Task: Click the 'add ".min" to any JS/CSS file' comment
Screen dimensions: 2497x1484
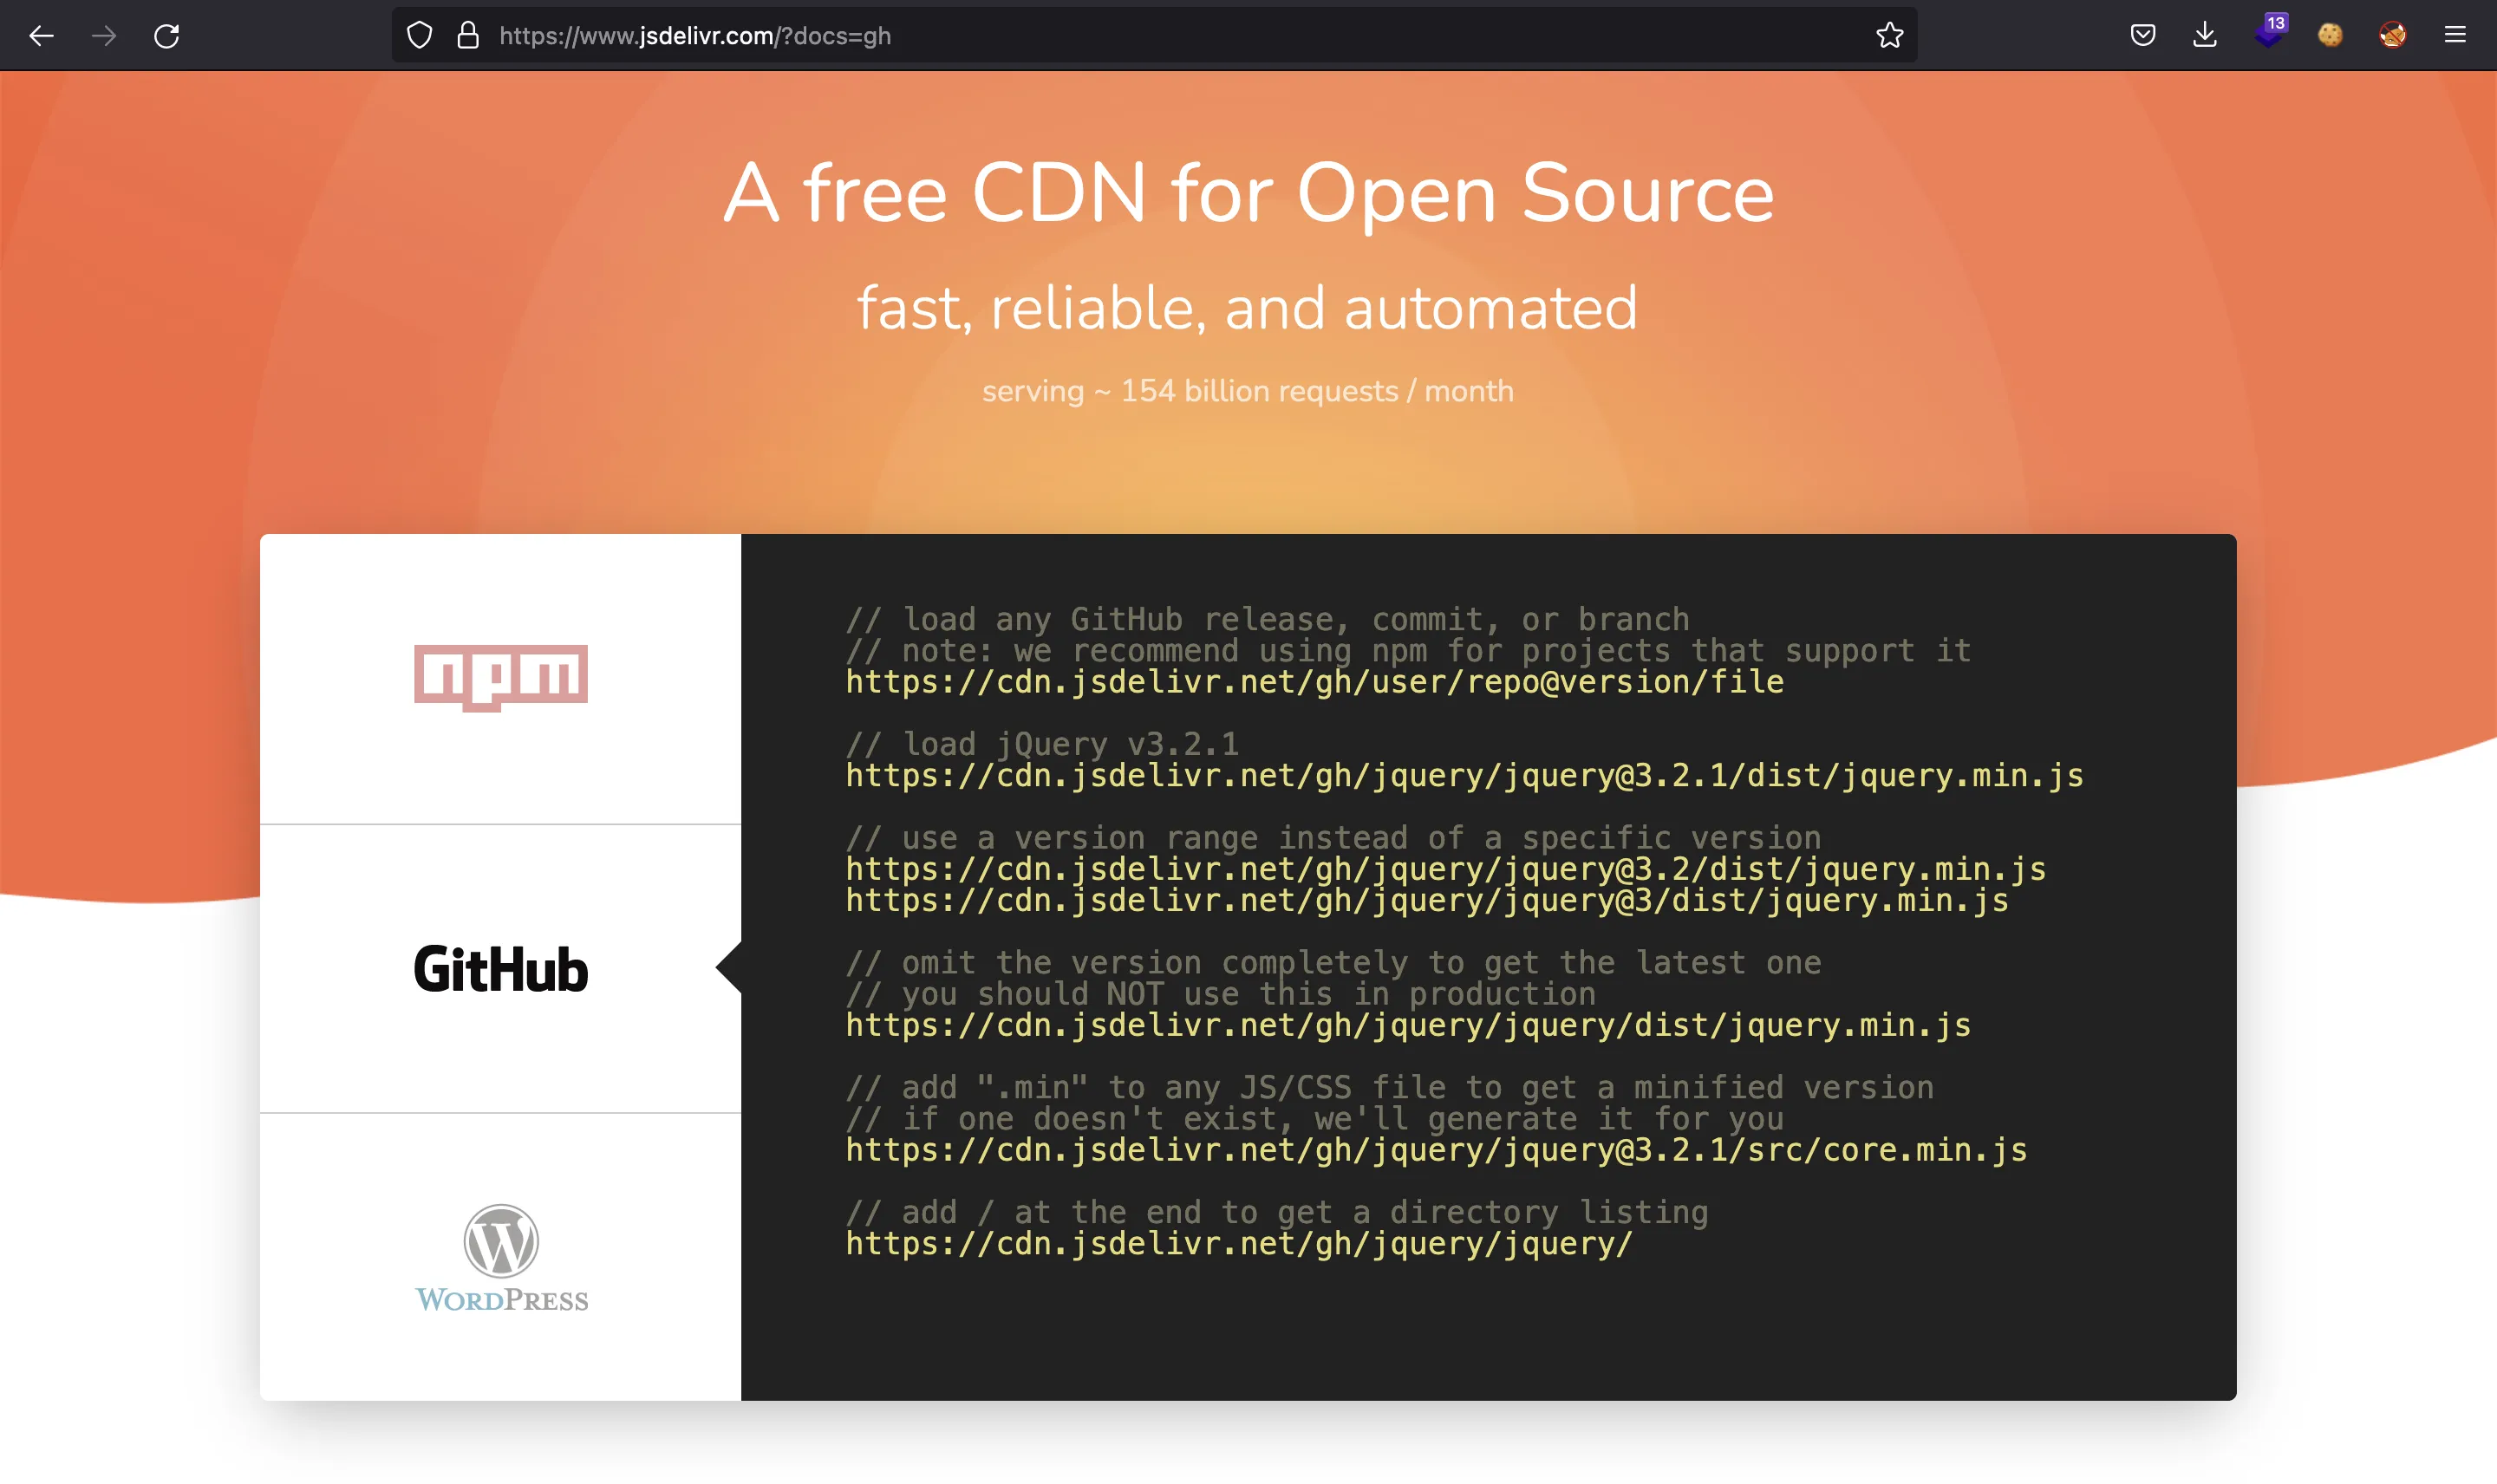Action: click(1390, 1088)
